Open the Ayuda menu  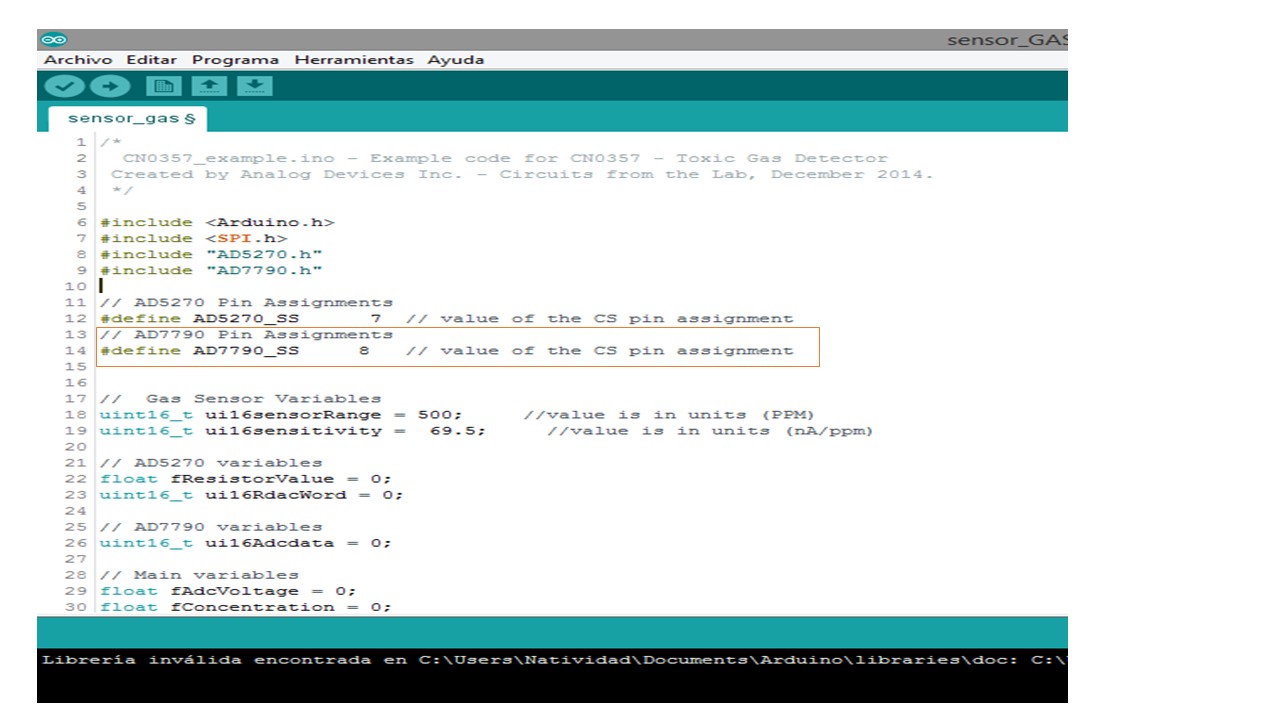tap(456, 60)
